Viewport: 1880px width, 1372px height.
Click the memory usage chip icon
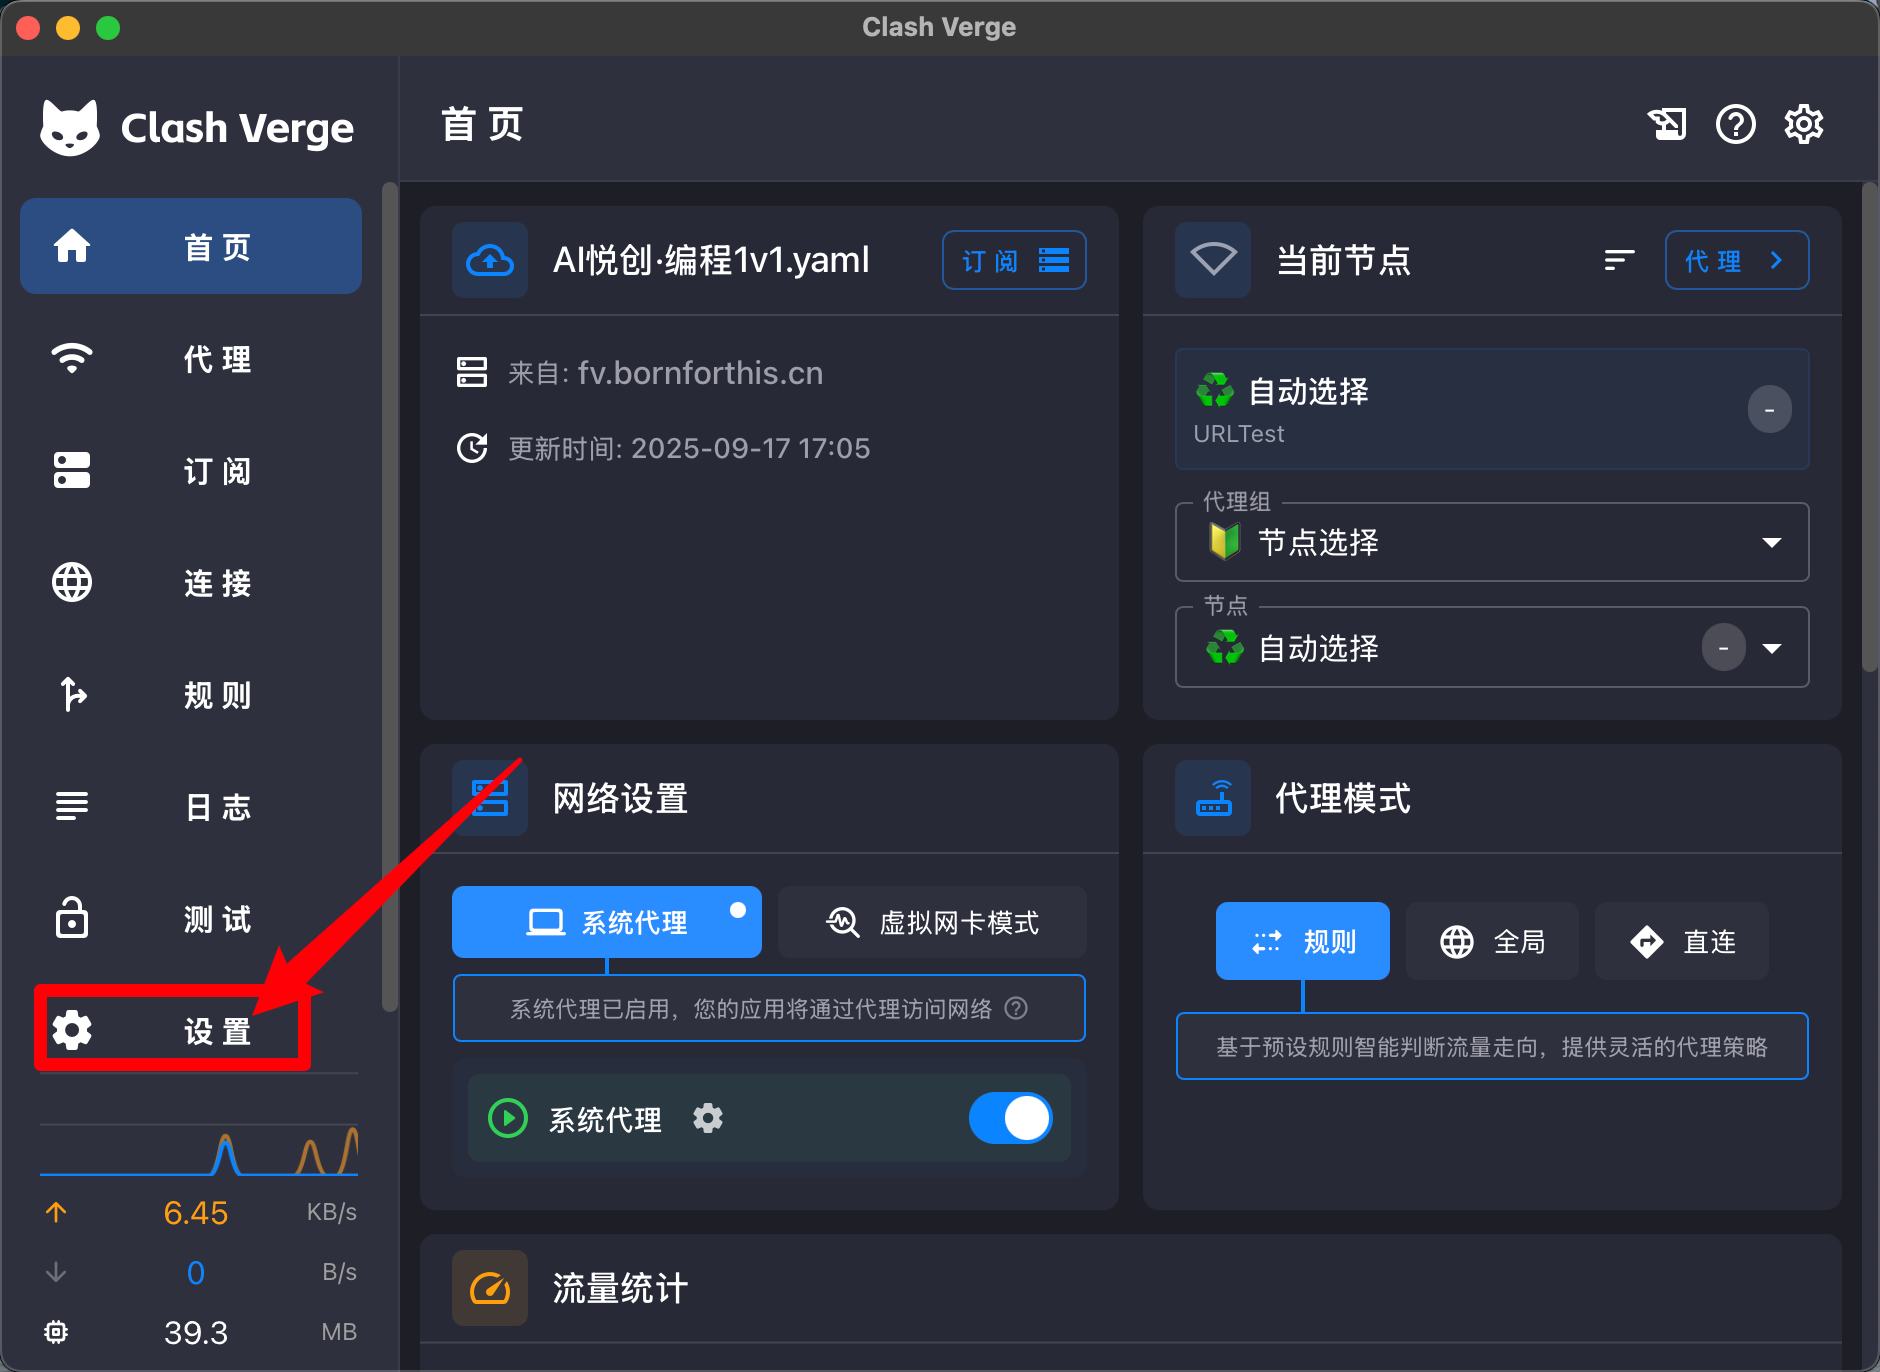tap(56, 1332)
